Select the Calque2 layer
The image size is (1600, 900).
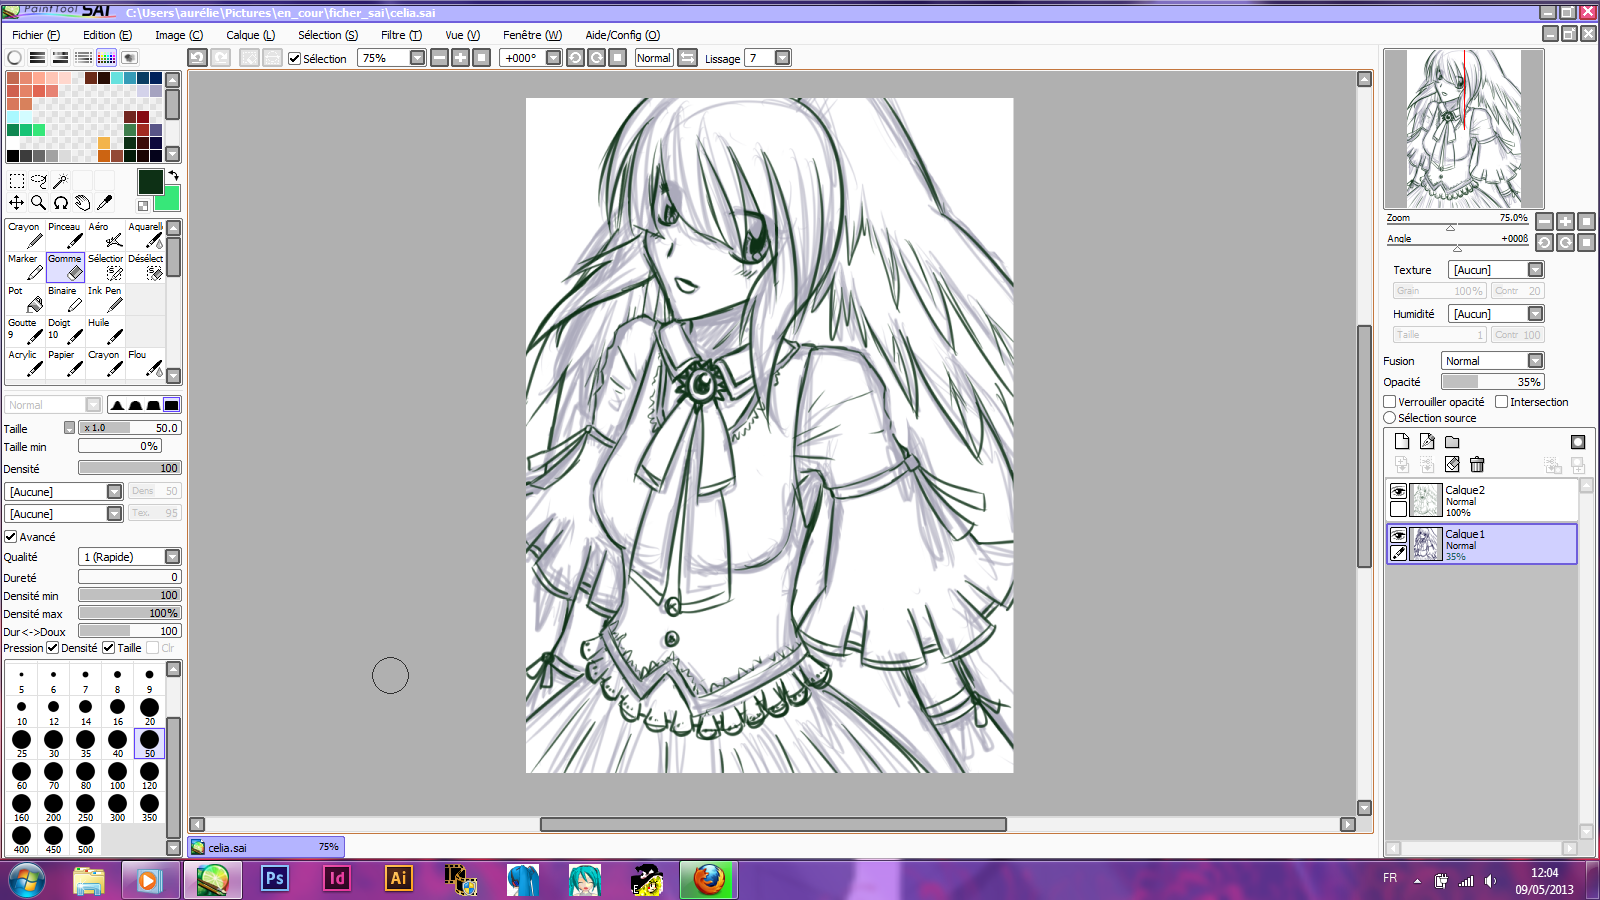(1482, 500)
